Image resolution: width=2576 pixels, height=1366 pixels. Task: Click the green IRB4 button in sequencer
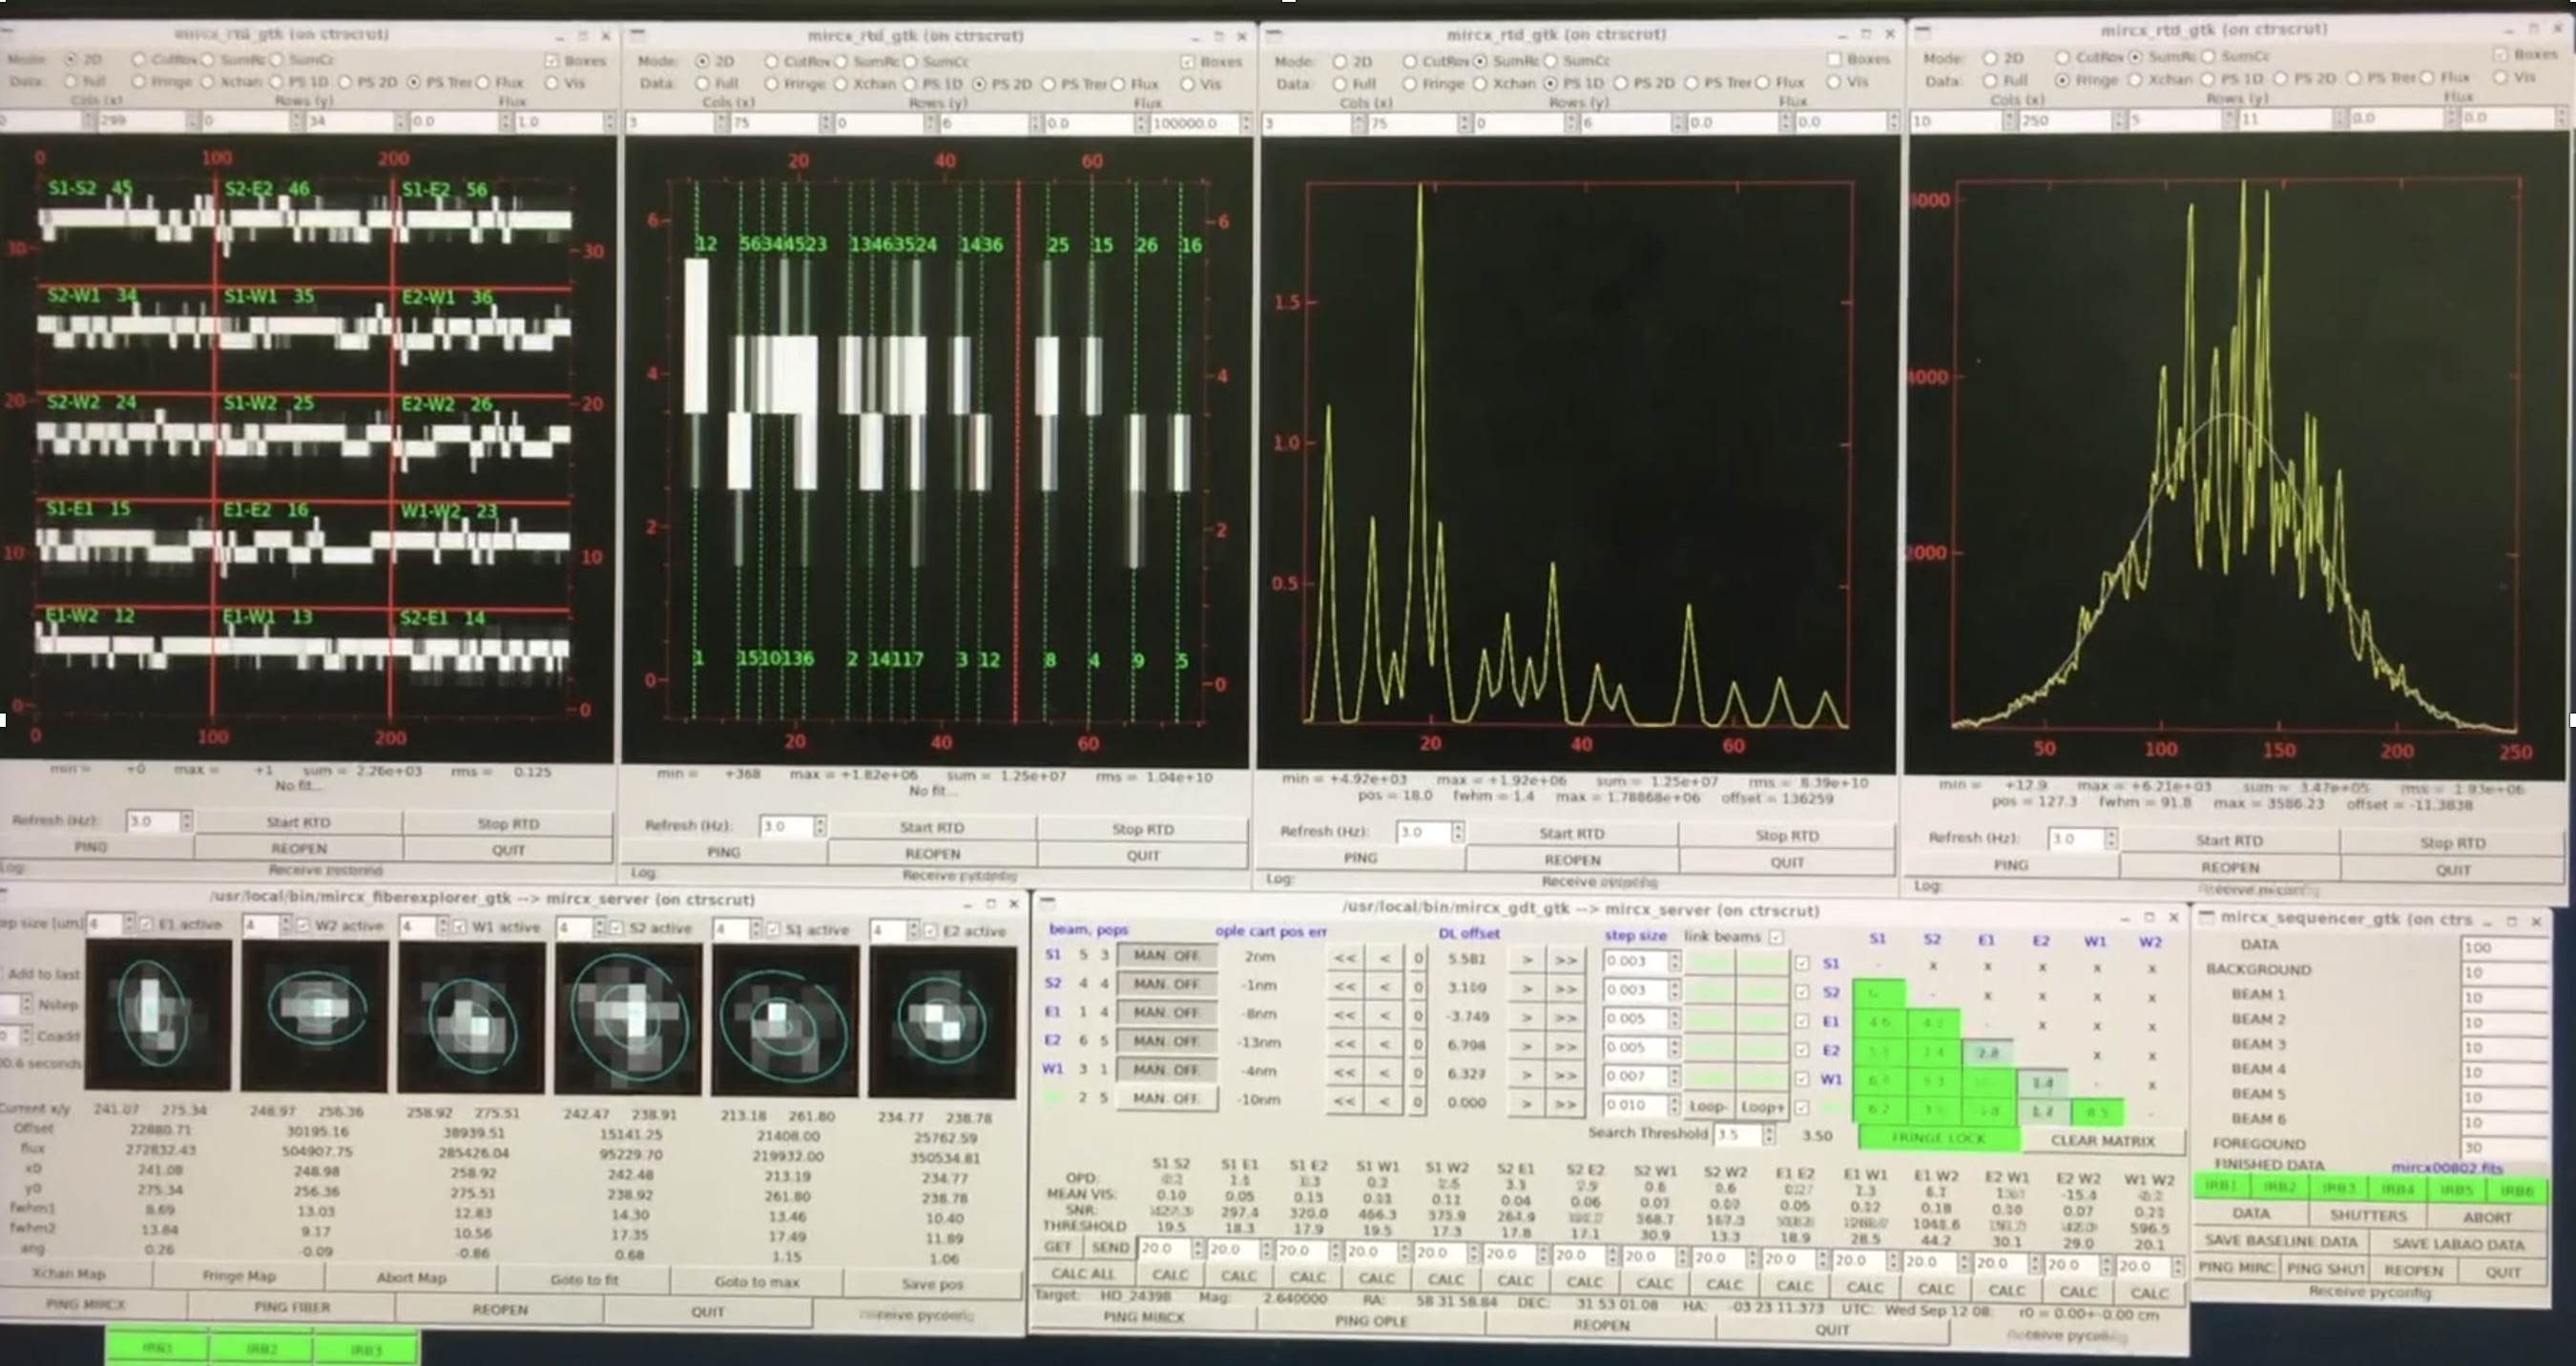coord(2398,1189)
